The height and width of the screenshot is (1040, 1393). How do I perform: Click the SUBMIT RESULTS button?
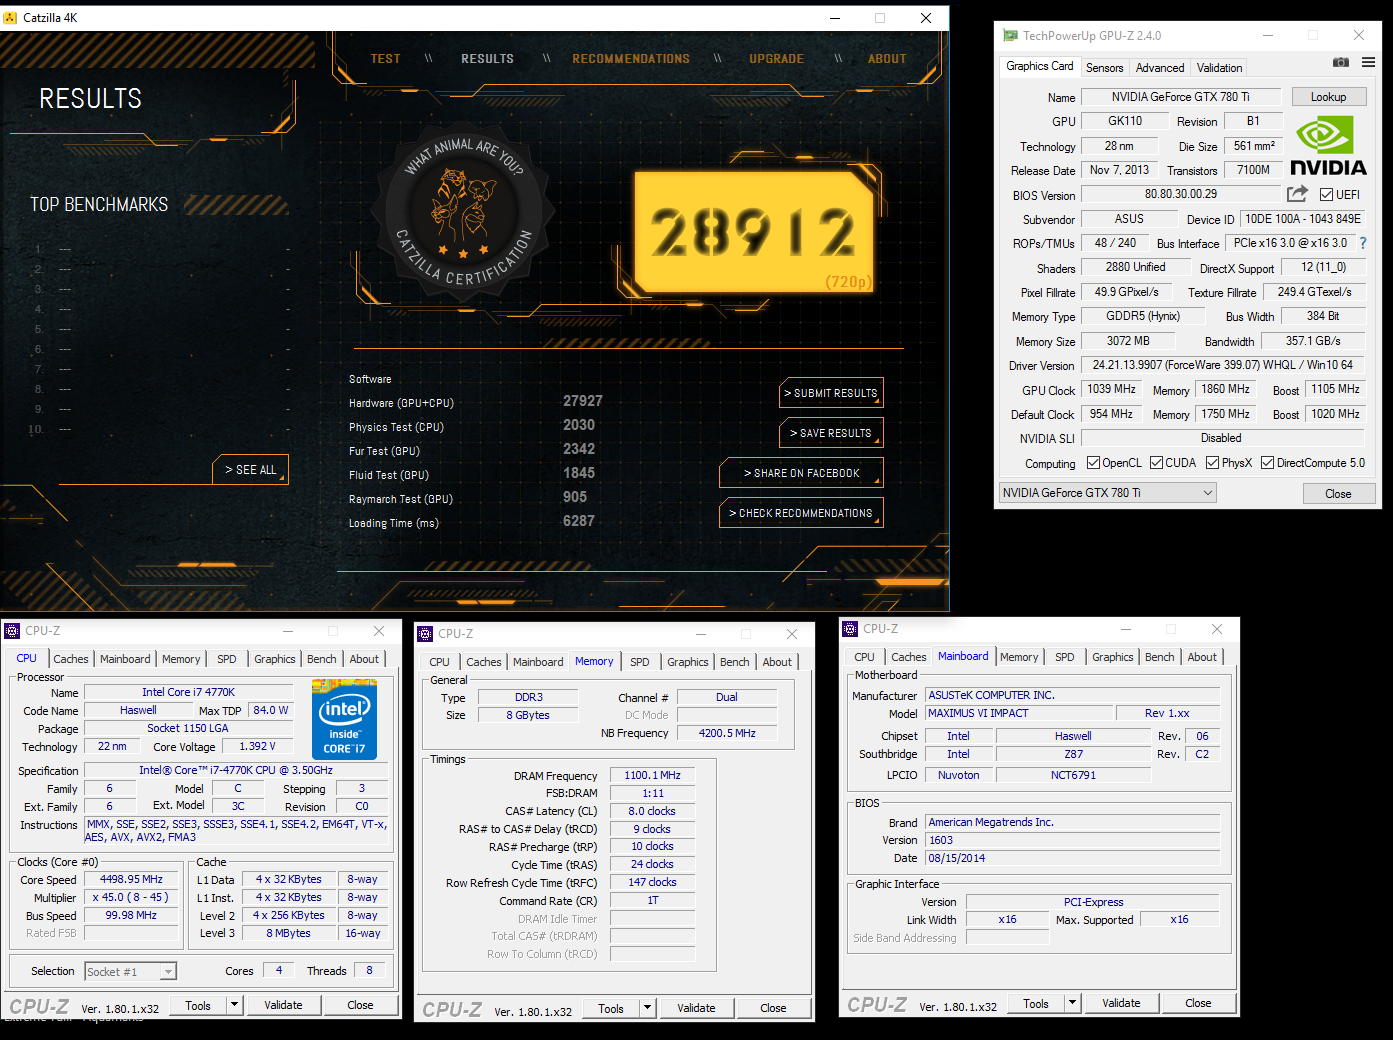831,393
